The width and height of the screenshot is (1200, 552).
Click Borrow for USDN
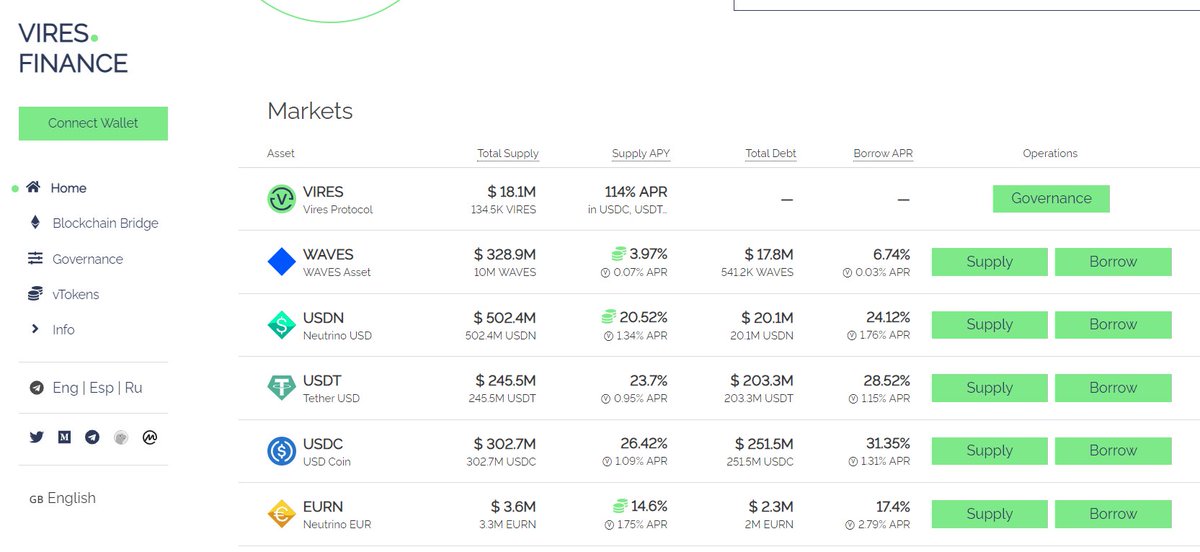click(x=1113, y=325)
